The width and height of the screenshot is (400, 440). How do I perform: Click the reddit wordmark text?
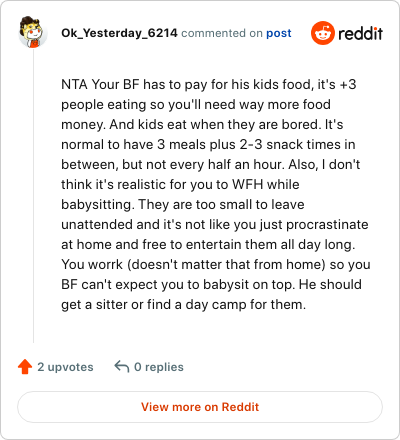pos(360,33)
